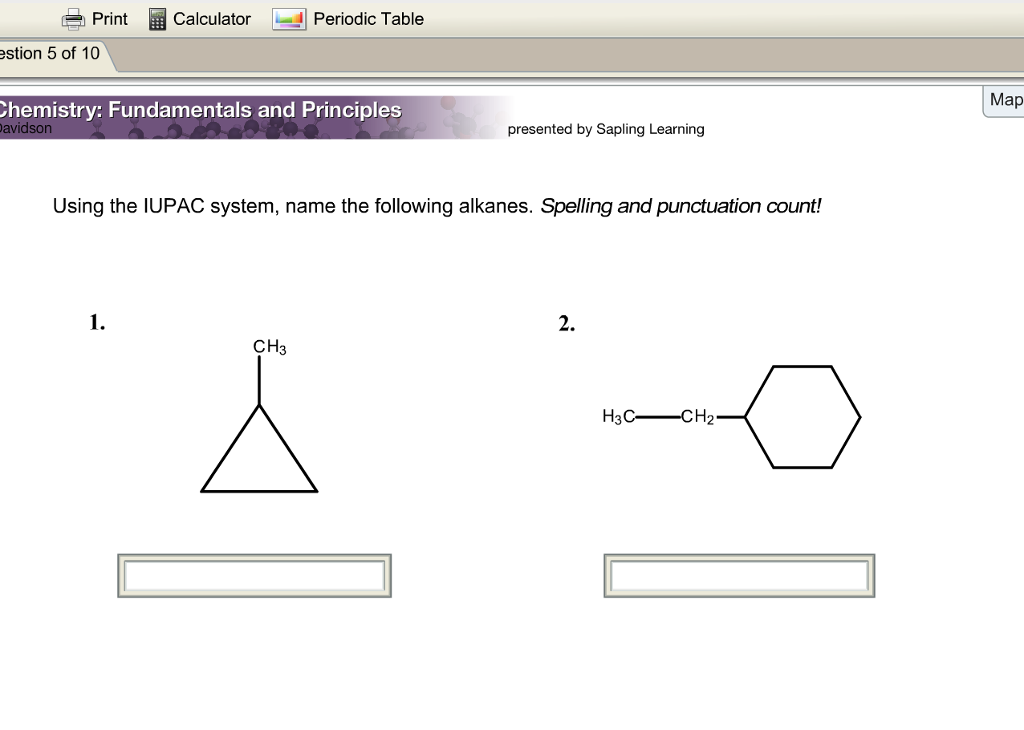Open the Map panel
Screen dimensions: 1024x730
coord(1004,99)
